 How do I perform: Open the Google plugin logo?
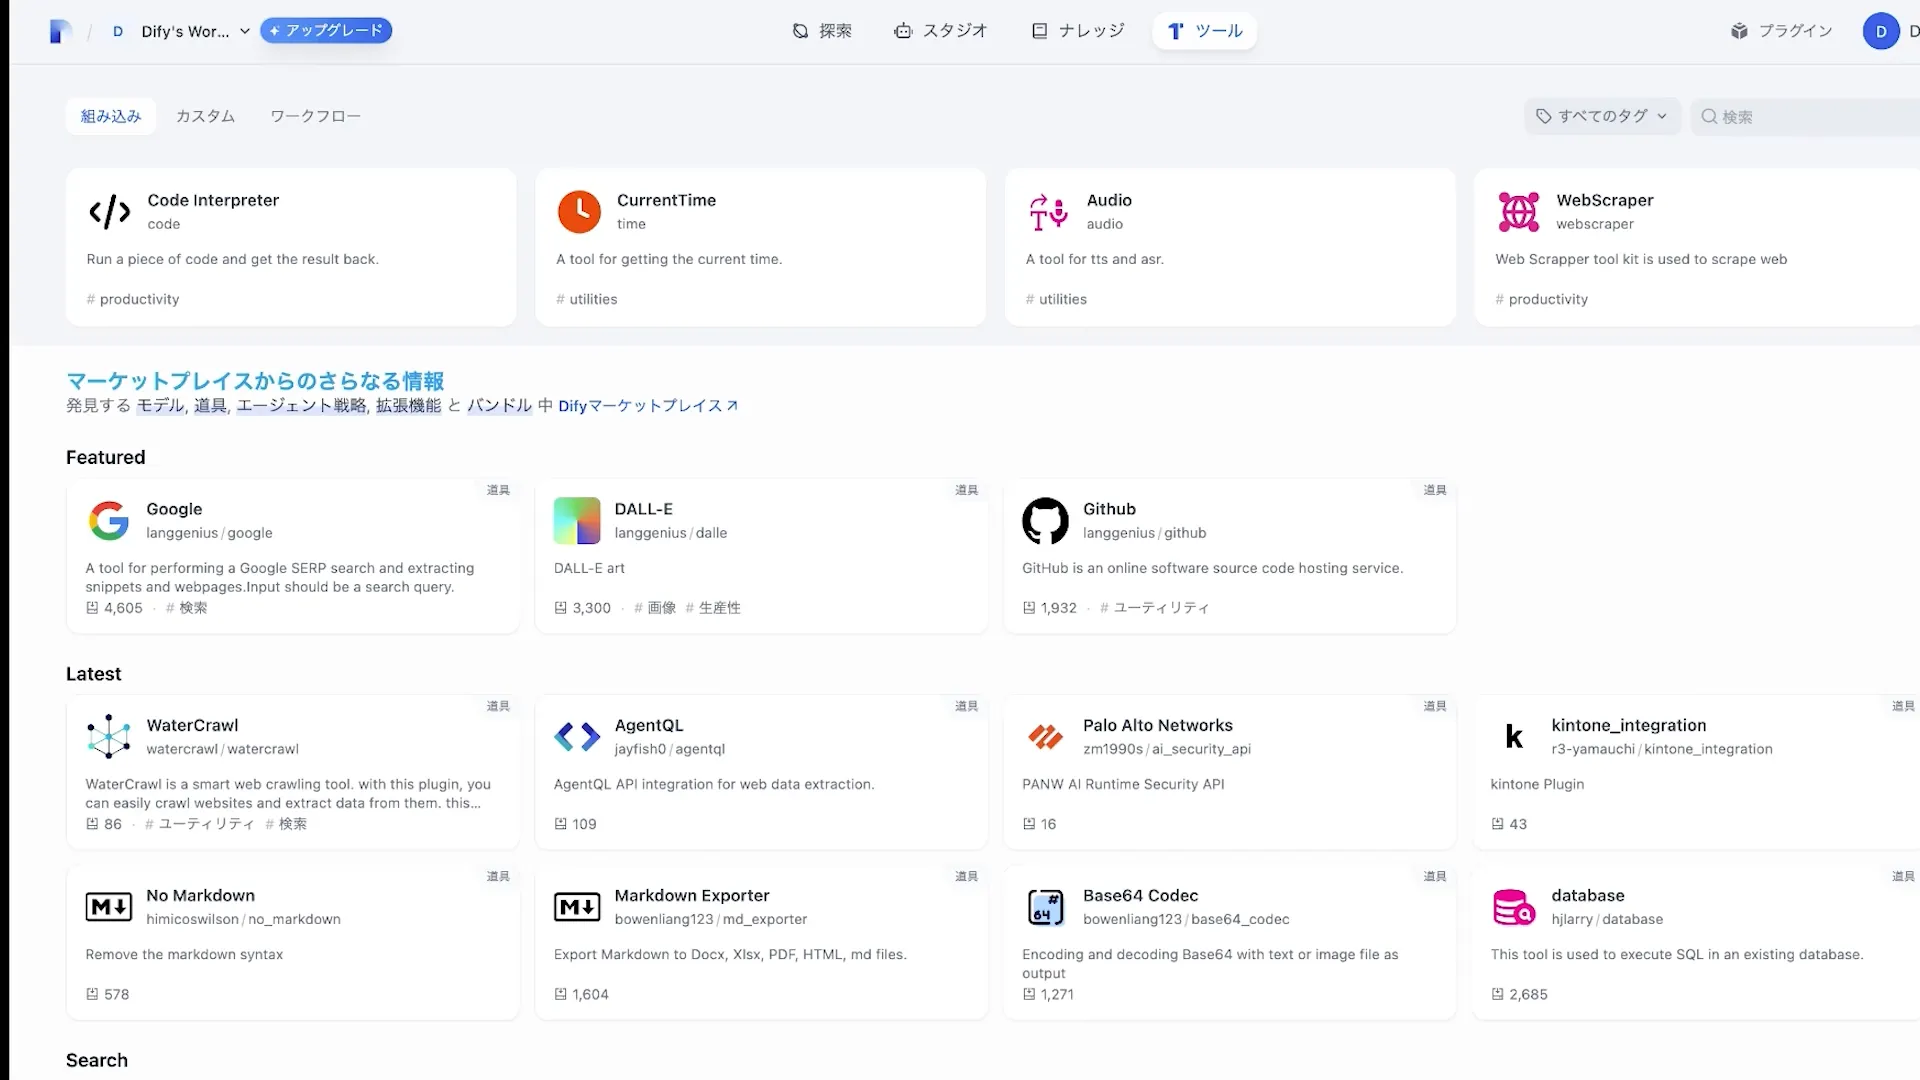pos(109,521)
